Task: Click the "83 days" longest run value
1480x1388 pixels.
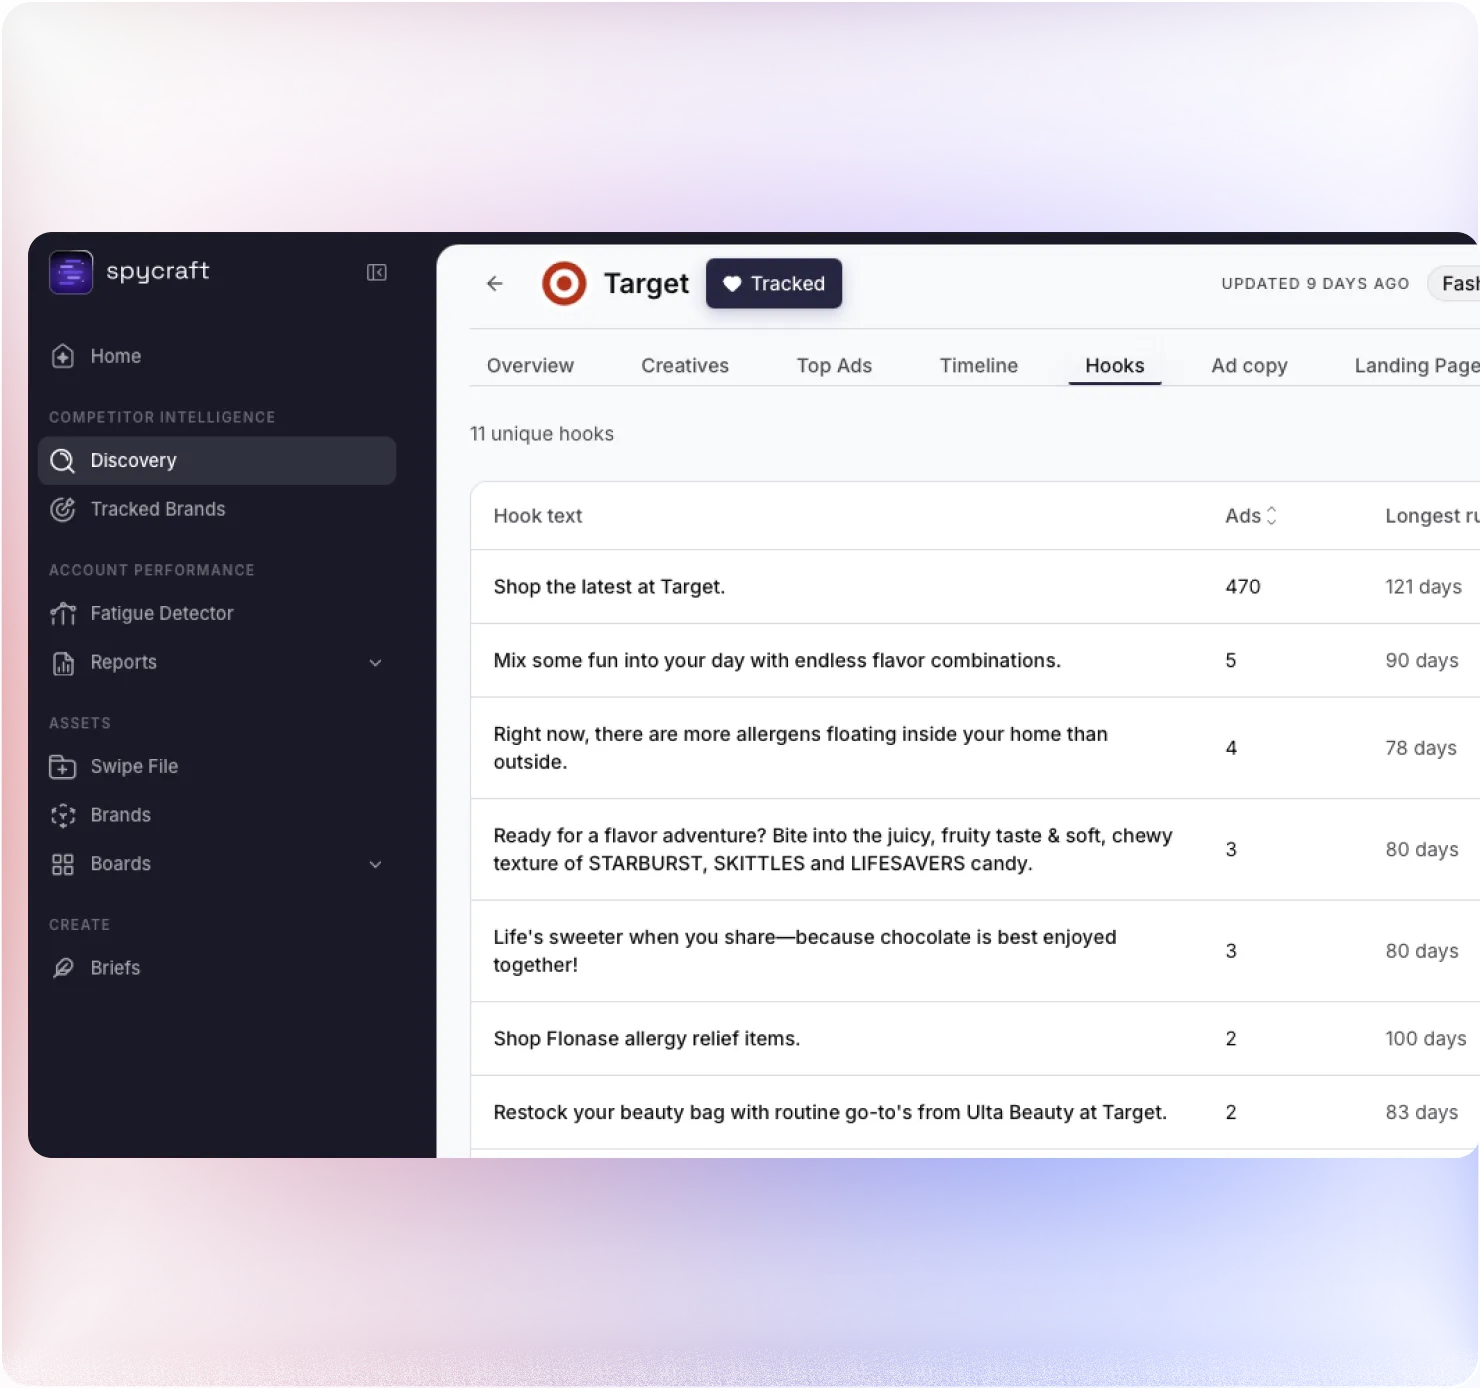Action: (x=1422, y=1113)
